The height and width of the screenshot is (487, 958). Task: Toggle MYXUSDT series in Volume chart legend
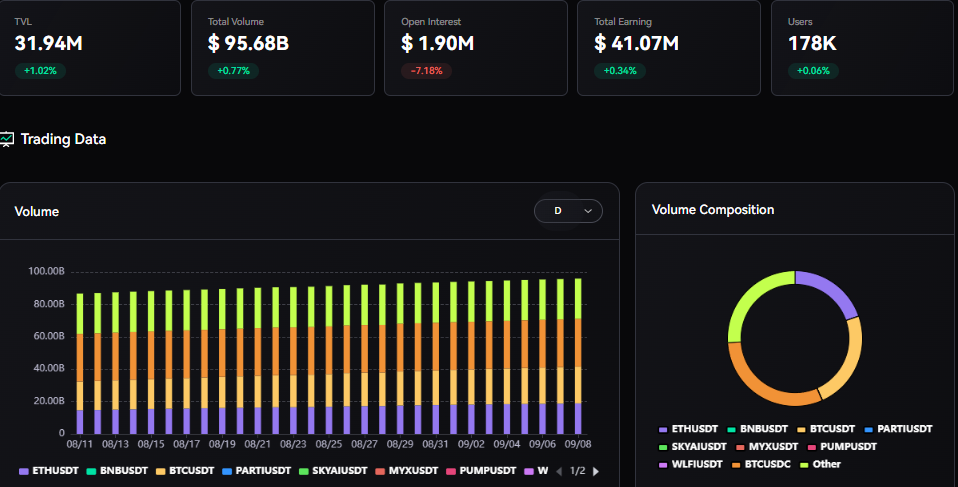pyautogui.click(x=407, y=471)
